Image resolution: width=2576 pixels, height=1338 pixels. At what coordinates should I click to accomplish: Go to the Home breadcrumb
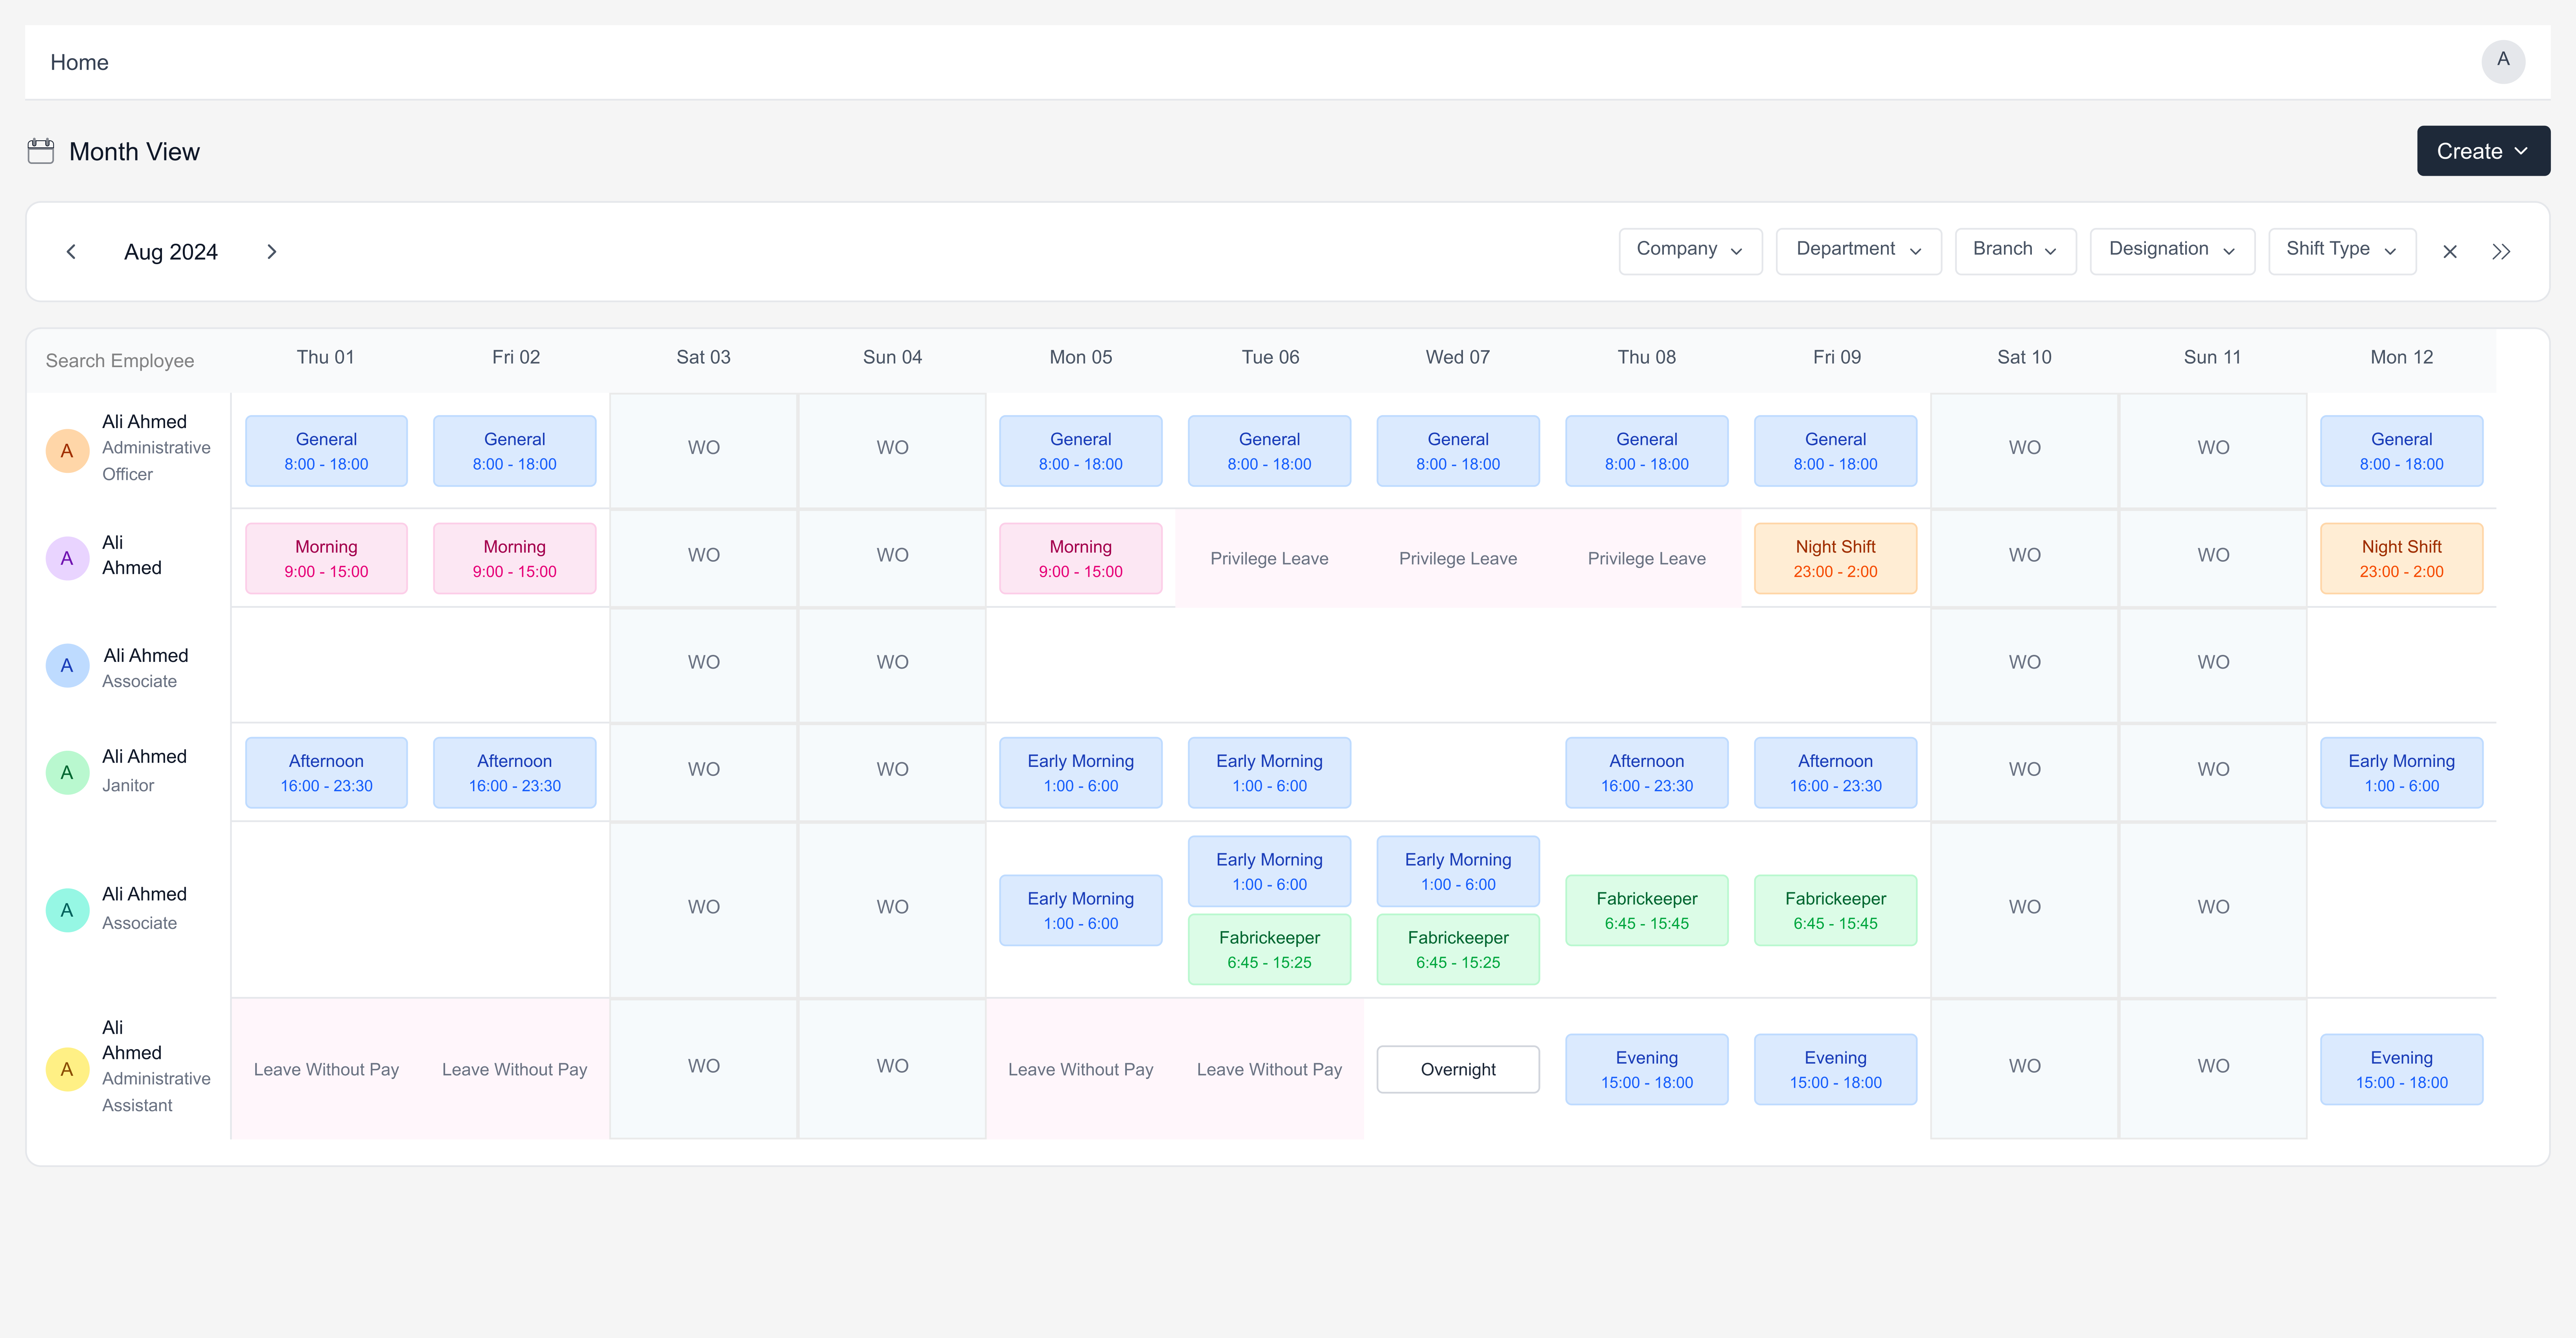(79, 62)
